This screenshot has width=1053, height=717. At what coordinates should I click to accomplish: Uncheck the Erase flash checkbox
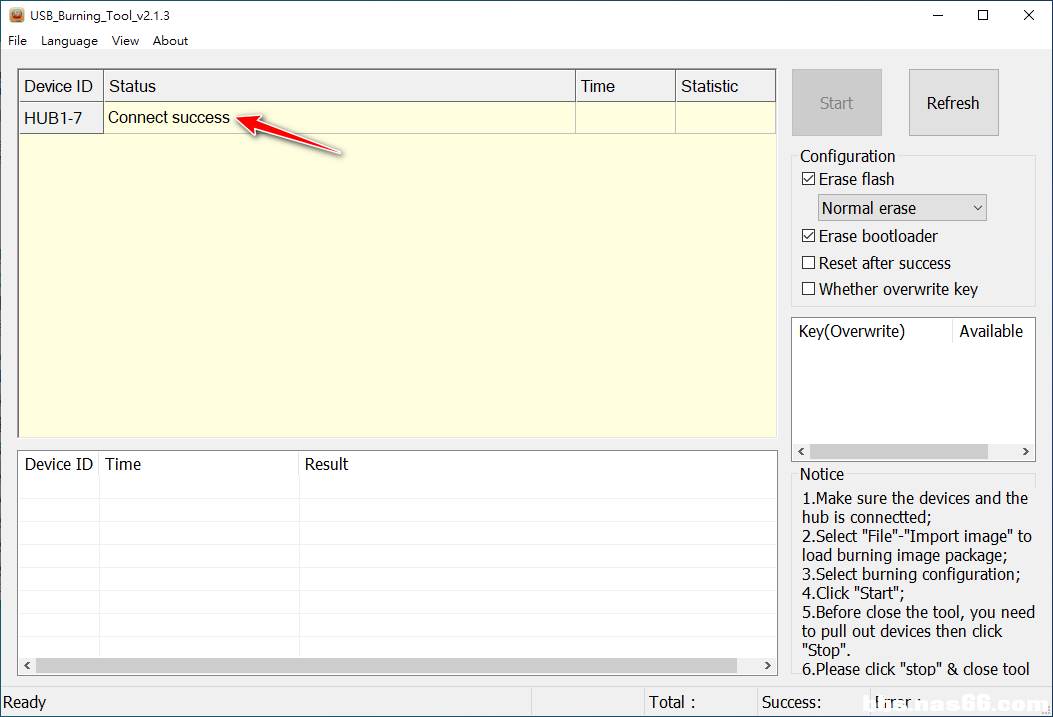point(809,180)
